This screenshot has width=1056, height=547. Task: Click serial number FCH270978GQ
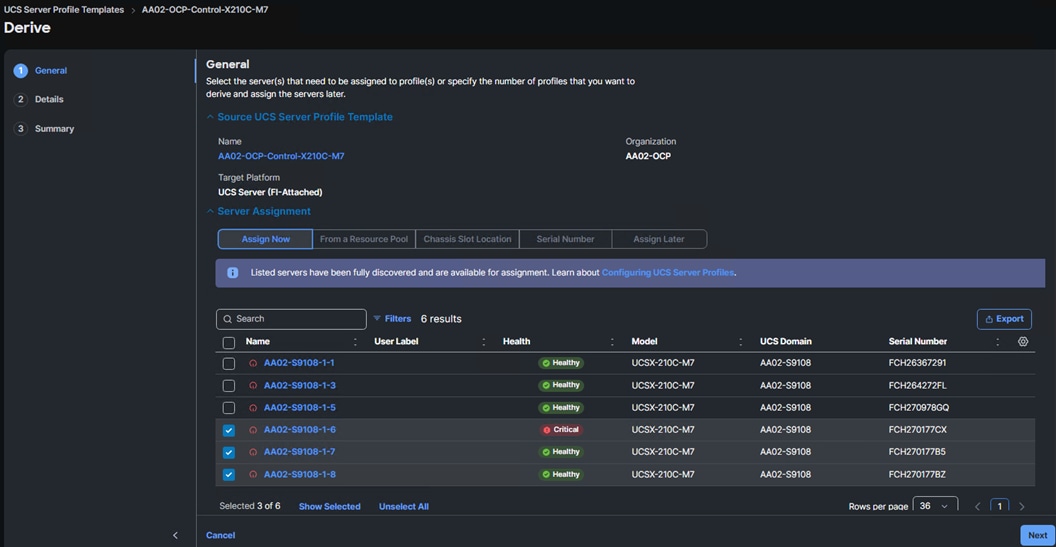[919, 408]
